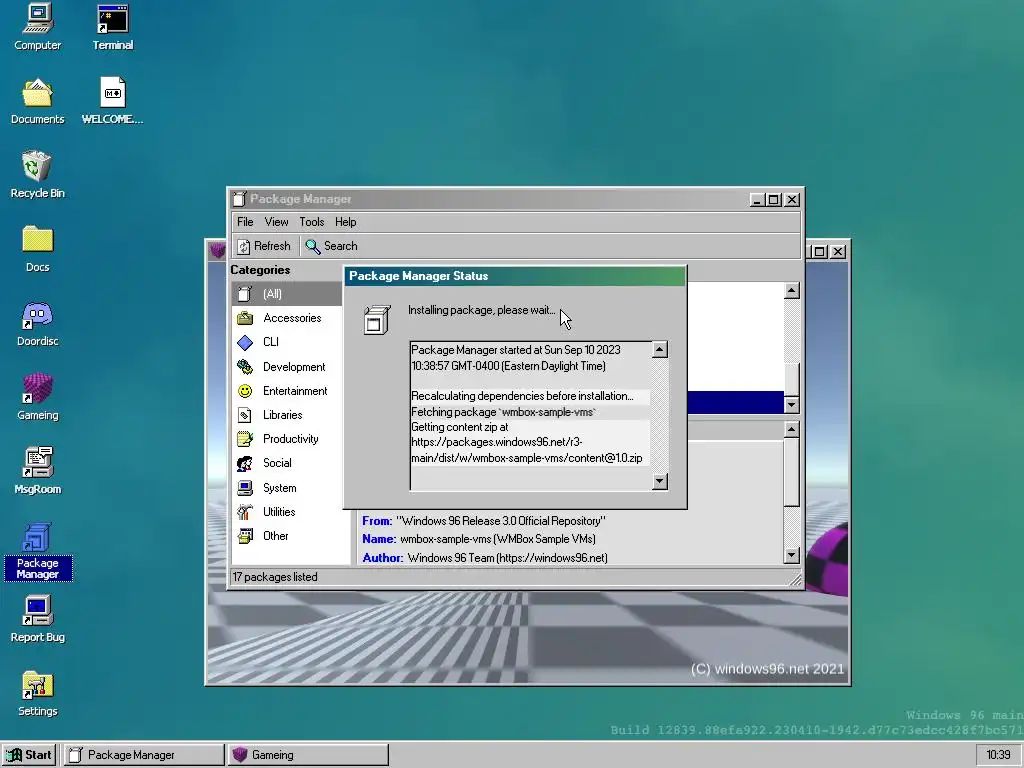Open the File menu
Viewport: 1024px width, 768px height.
[245, 222]
